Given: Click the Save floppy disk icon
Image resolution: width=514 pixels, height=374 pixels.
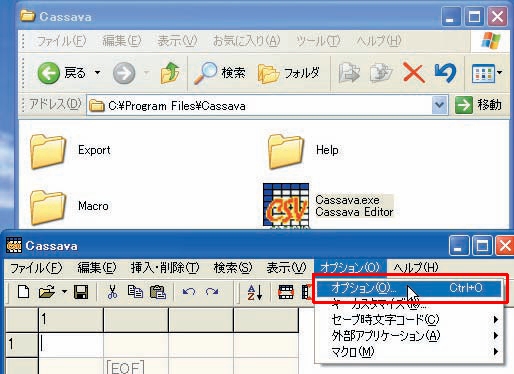Looking at the screenshot, I should point(81,292).
